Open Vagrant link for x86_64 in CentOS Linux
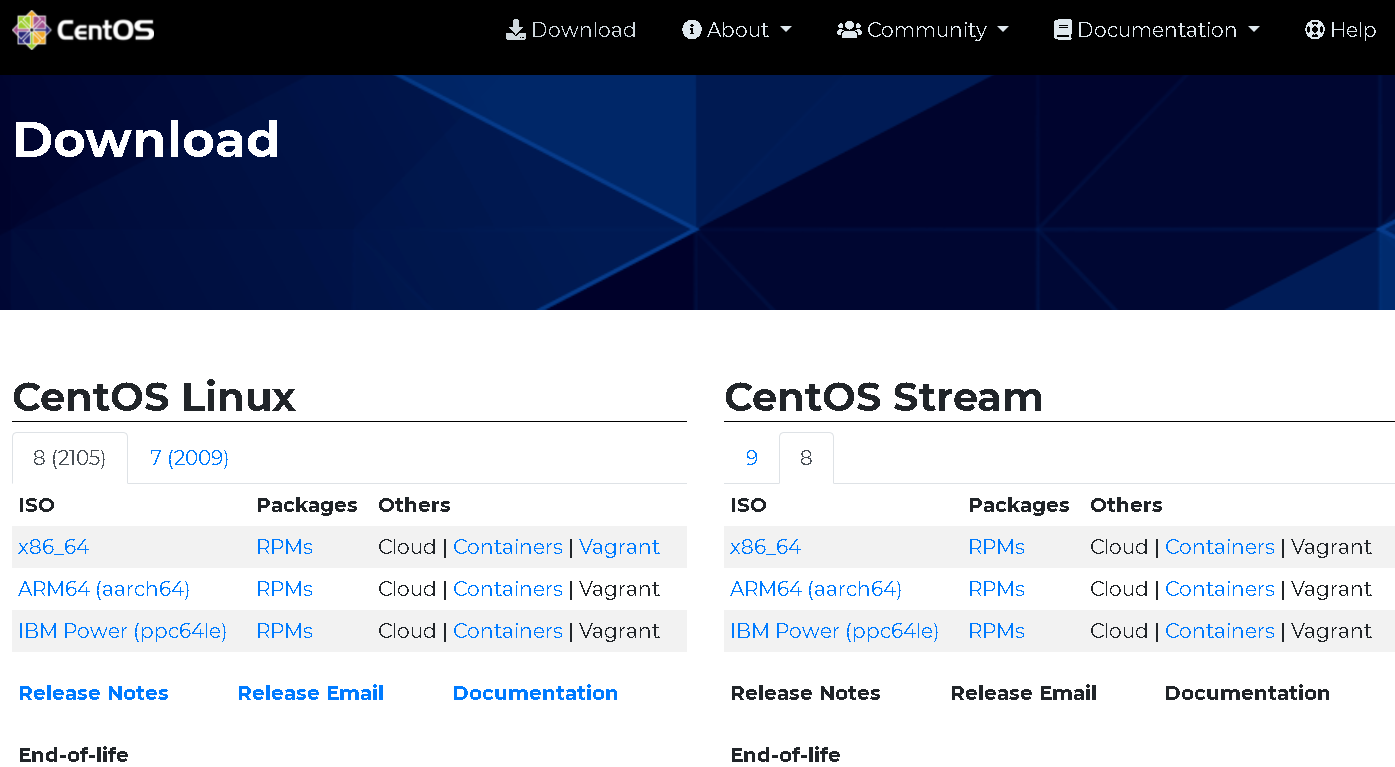The width and height of the screenshot is (1395, 767). tap(619, 547)
